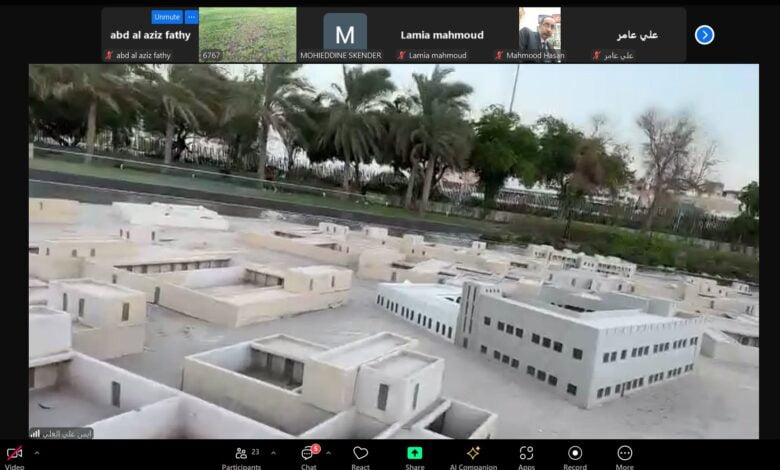Expand the video options caret

tap(37, 452)
